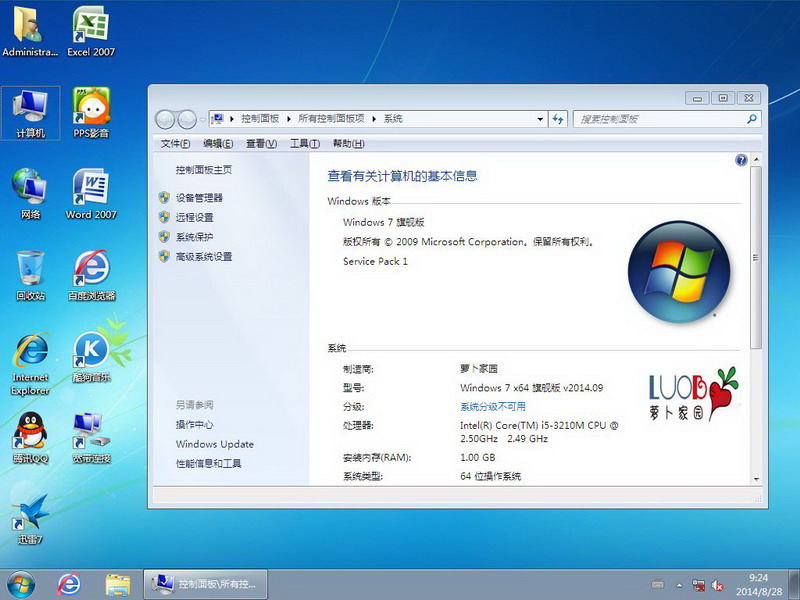Click the processor value i5-3210M text

pyautogui.click(x=539, y=432)
